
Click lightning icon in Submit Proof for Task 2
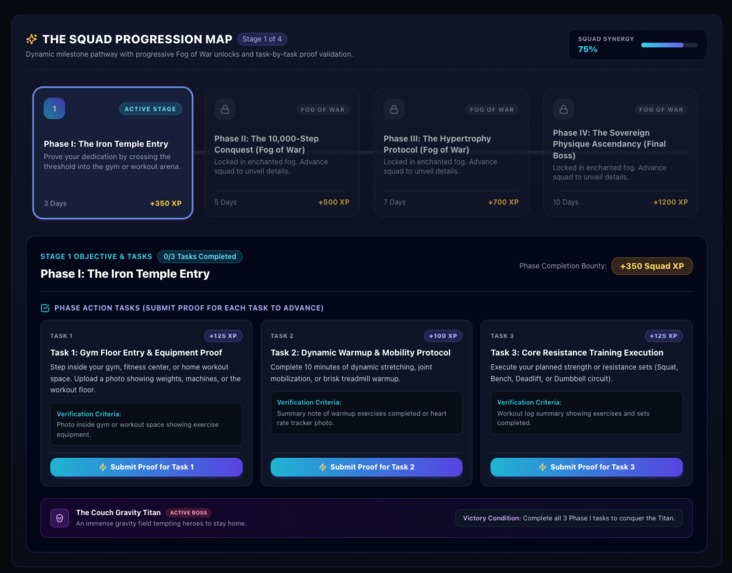pyautogui.click(x=323, y=467)
